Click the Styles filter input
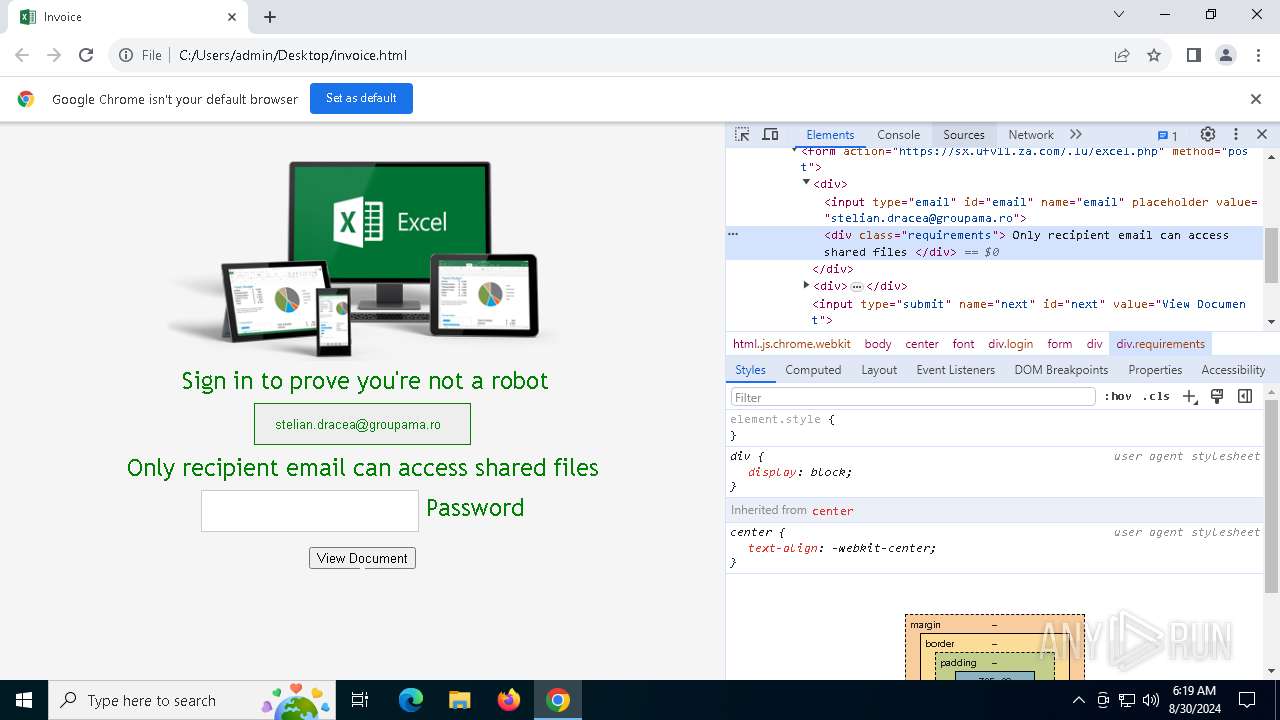Viewport: 1280px width, 720px height. tap(912, 397)
